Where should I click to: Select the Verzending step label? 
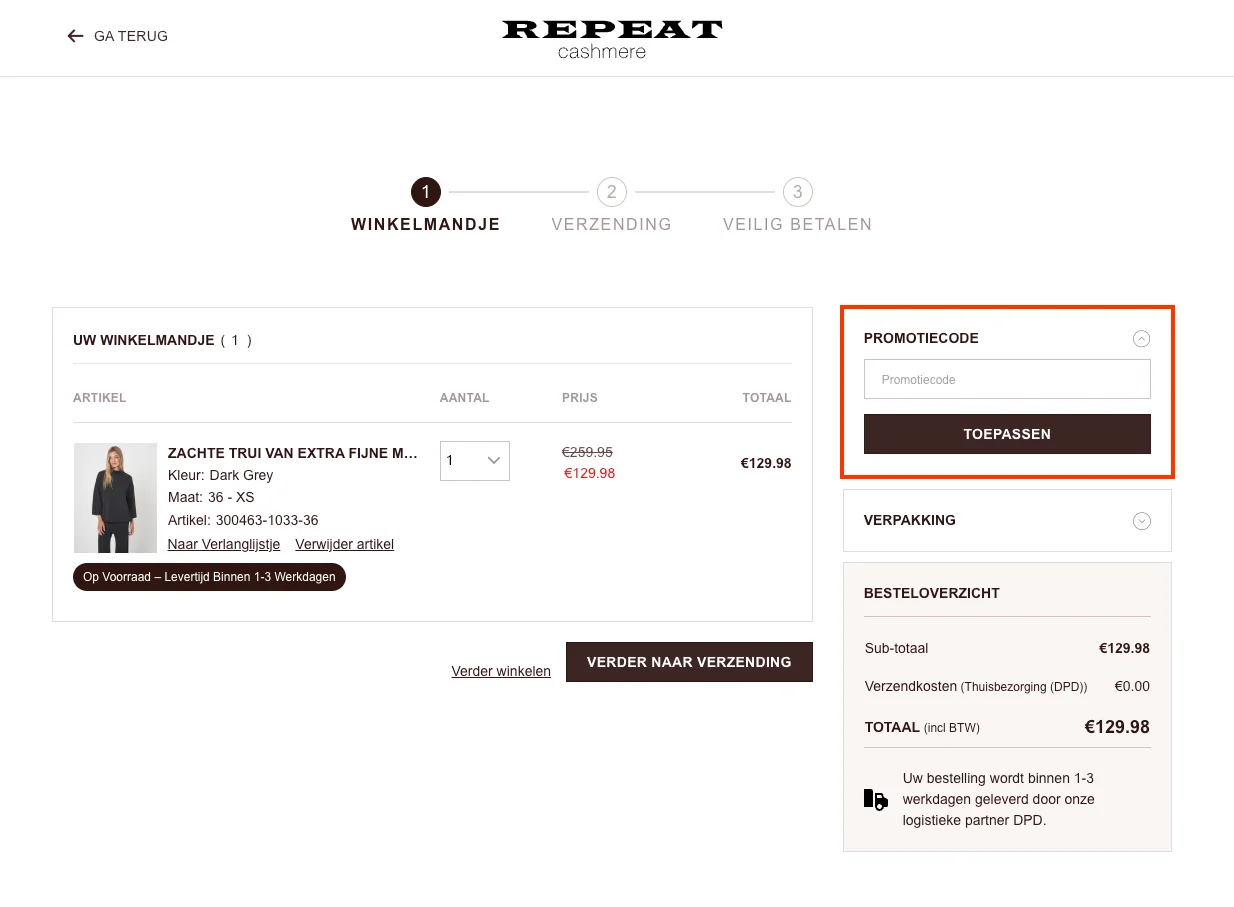point(611,224)
